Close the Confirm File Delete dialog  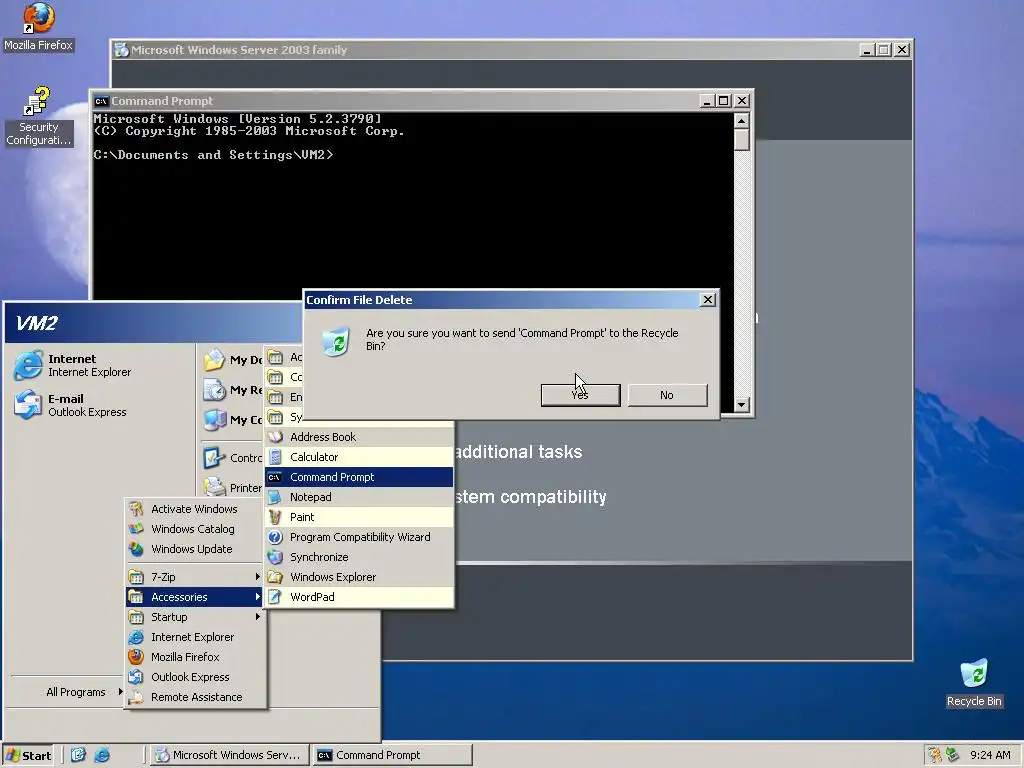coord(707,300)
